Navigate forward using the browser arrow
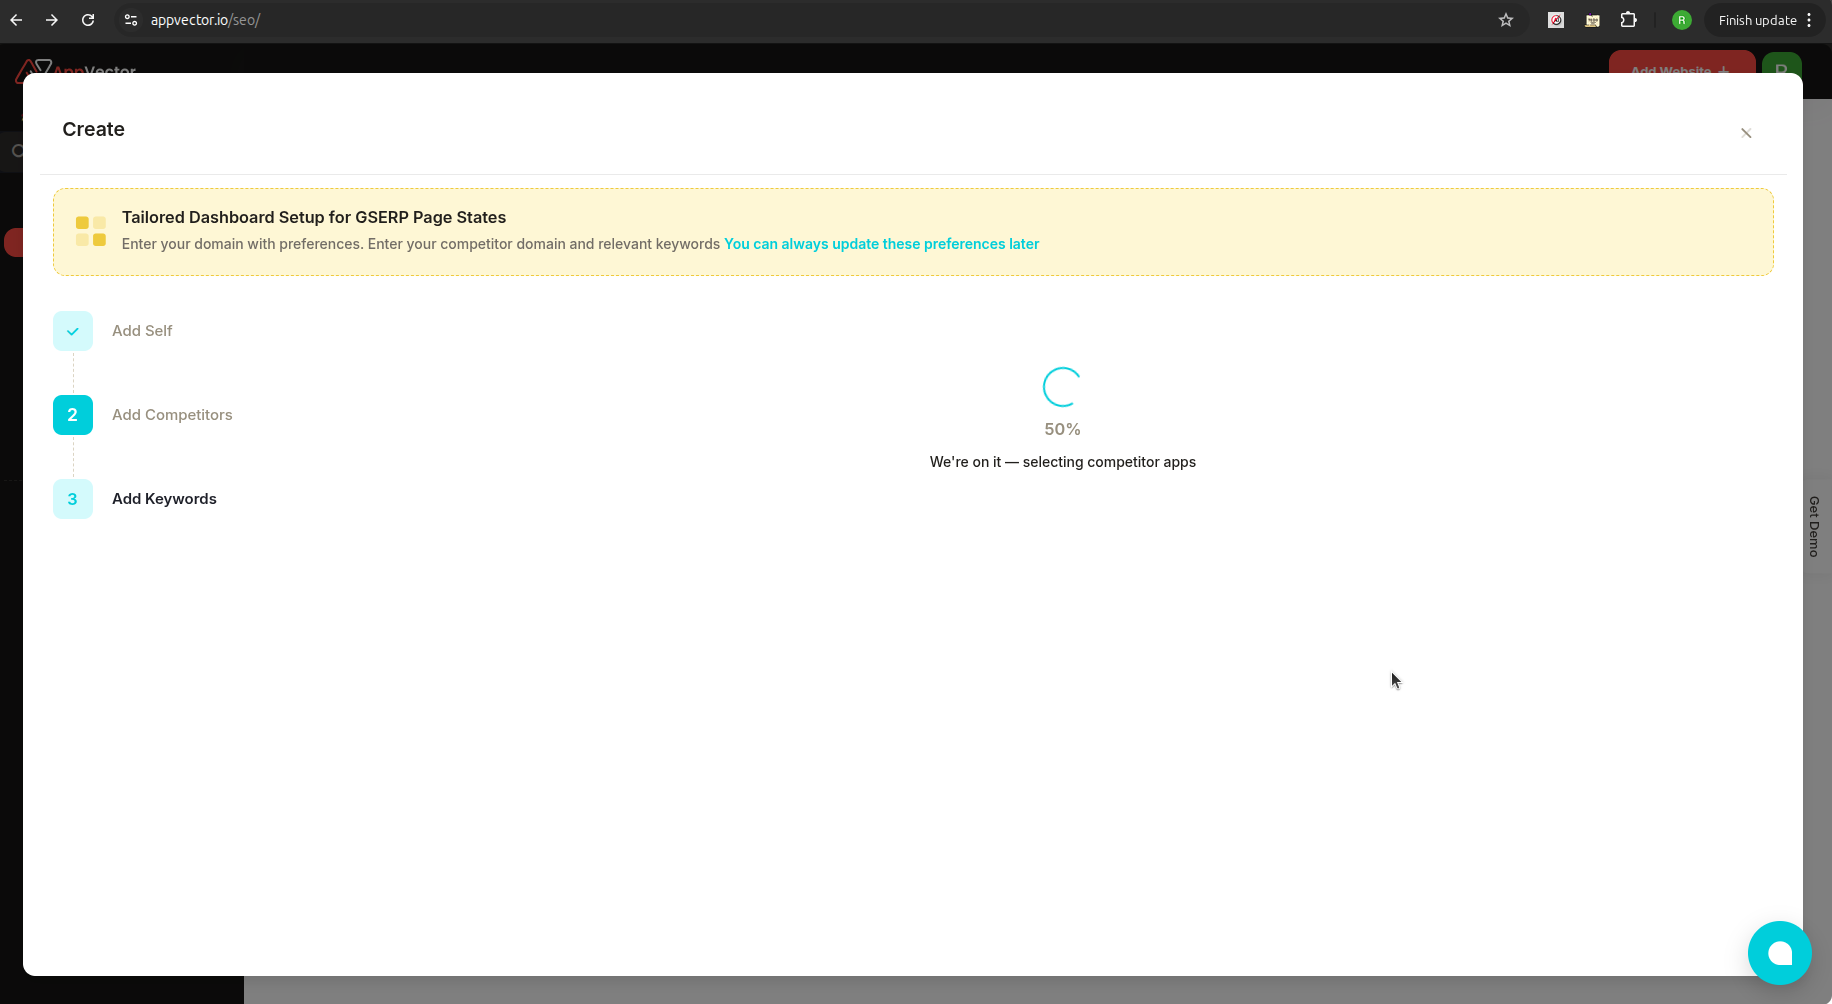The image size is (1832, 1004). tap(52, 20)
